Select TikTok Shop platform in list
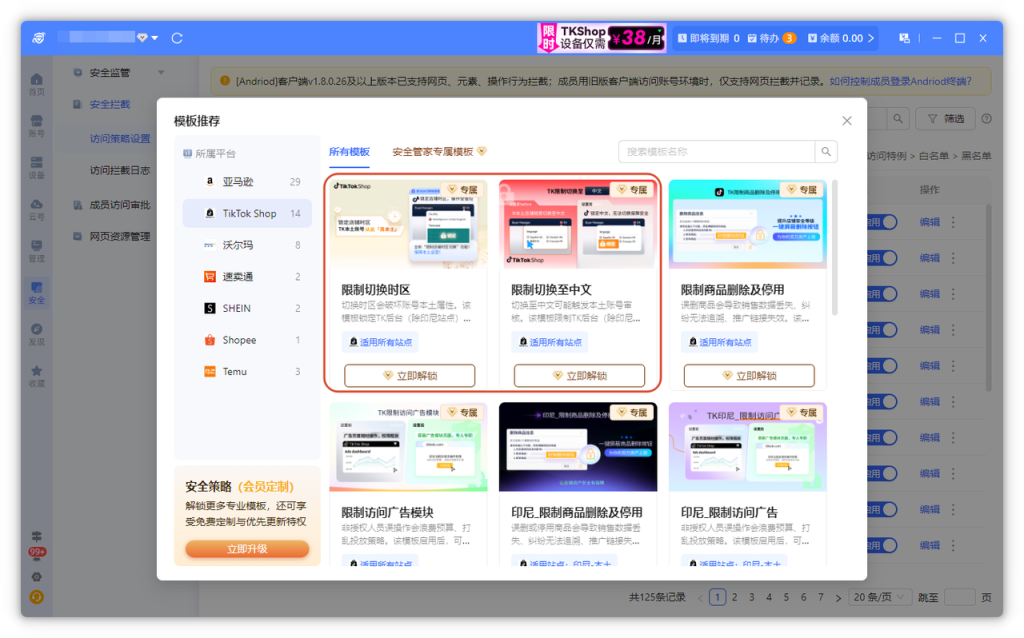 tap(248, 213)
